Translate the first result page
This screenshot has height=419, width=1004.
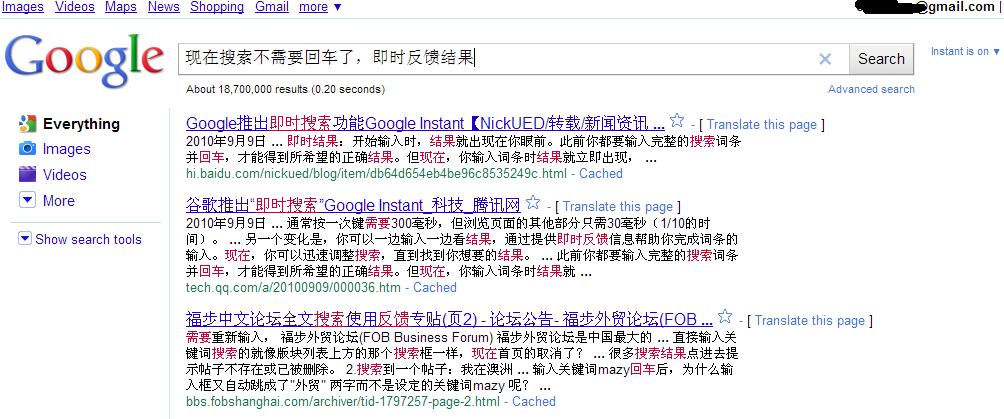click(762, 125)
